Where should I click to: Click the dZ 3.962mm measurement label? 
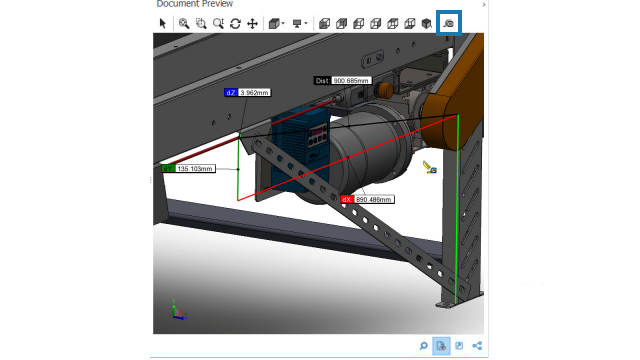coord(247,93)
